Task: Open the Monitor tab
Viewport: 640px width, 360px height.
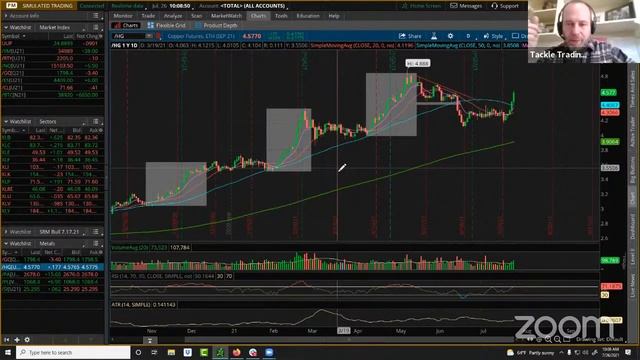Action: (x=123, y=16)
